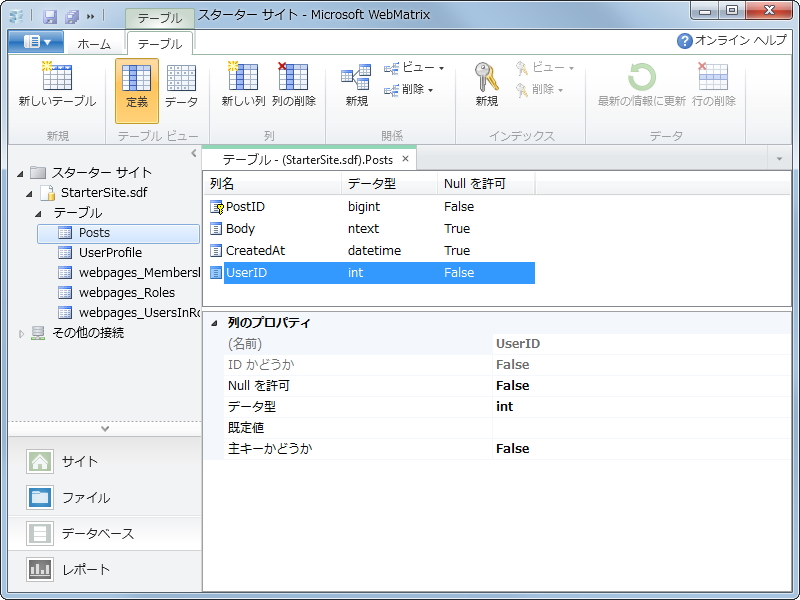Select the PostID primary key row icon
This screenshot has height=600, width=800.
216,207
